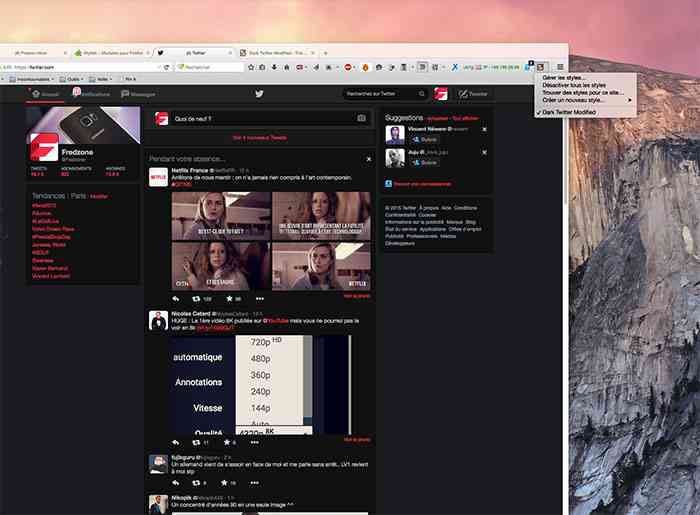Favorite the fujiiguru tweet

point(225,482)
